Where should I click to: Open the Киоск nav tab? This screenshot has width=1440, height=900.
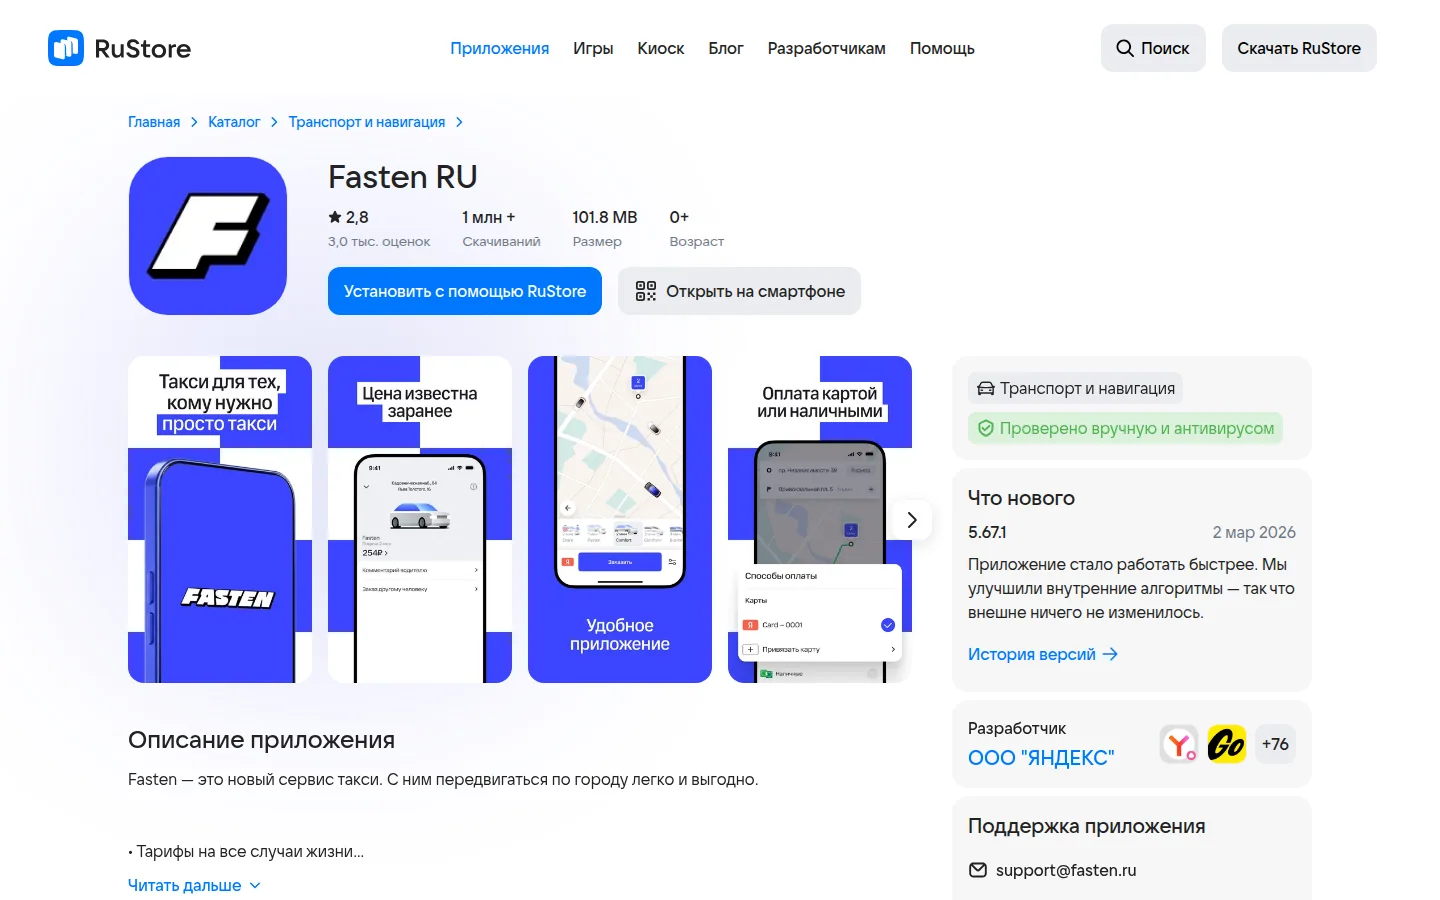click(661, 48)
